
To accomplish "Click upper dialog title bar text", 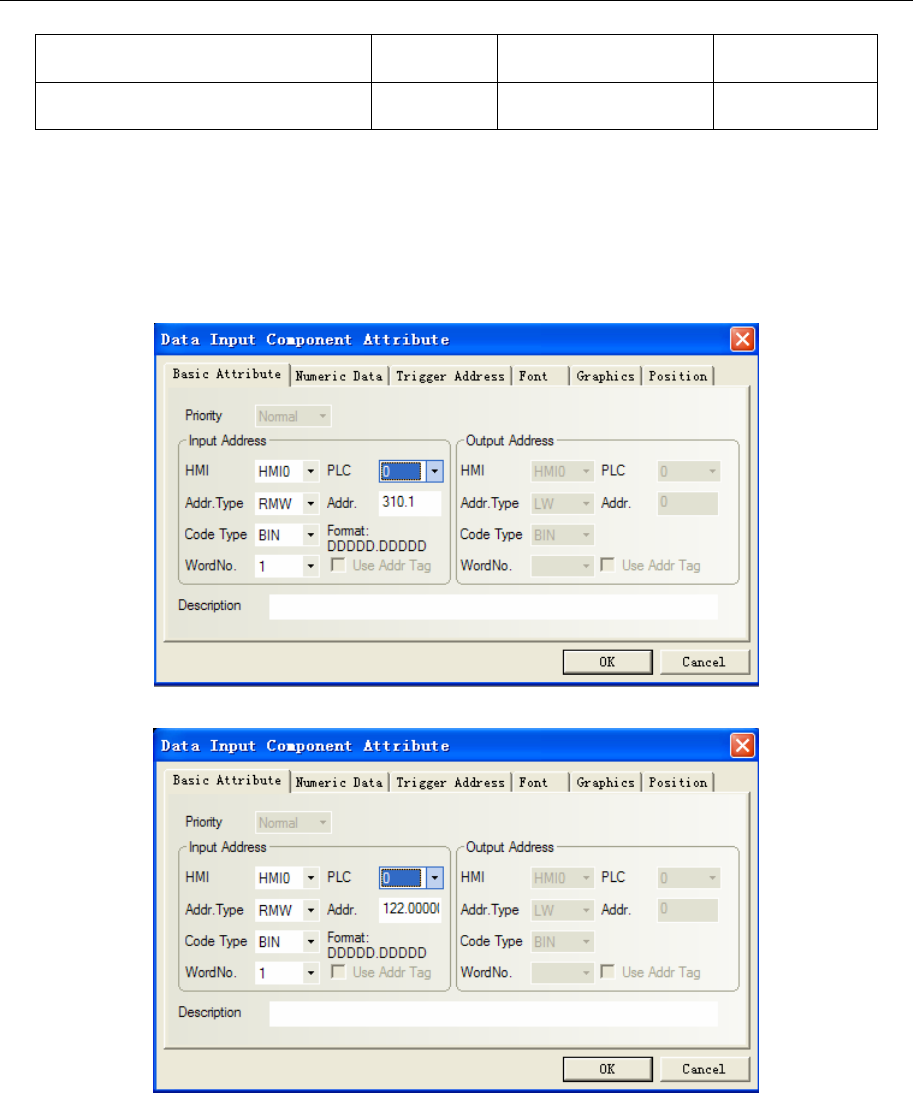I will (305, 340).
